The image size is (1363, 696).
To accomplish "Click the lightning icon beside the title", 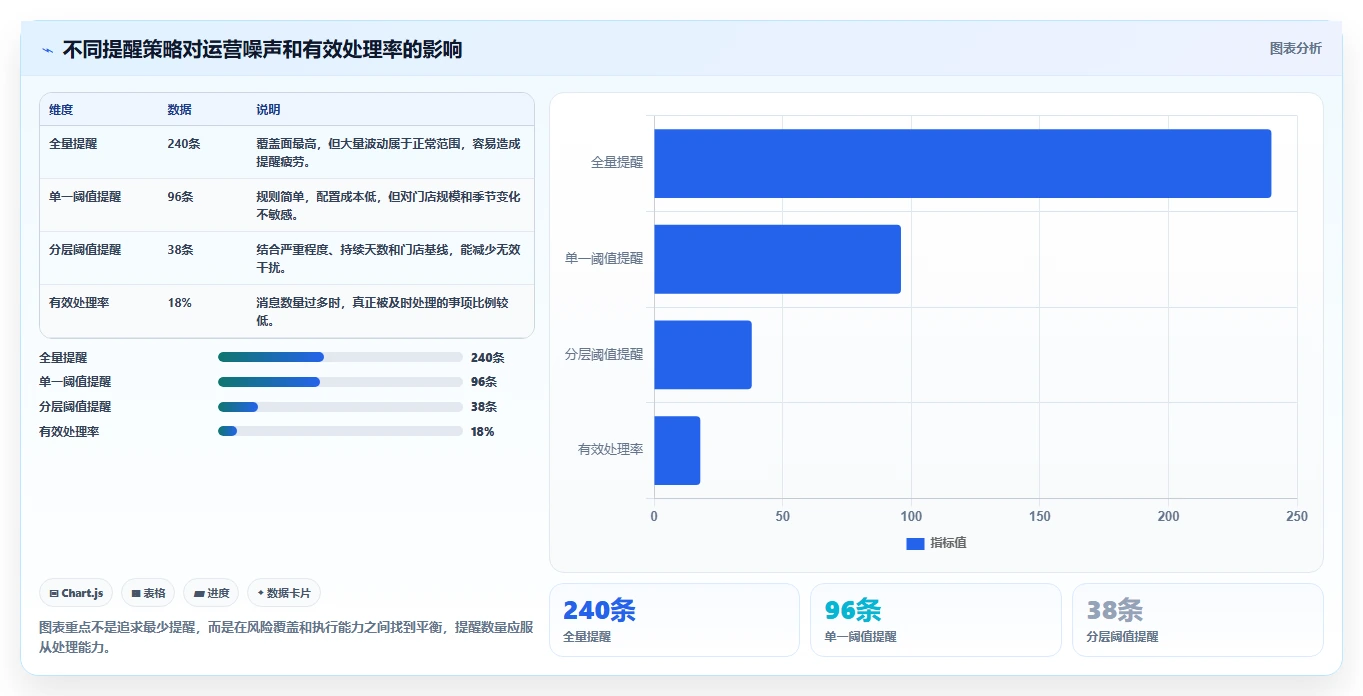I will (x=47, y=50).
